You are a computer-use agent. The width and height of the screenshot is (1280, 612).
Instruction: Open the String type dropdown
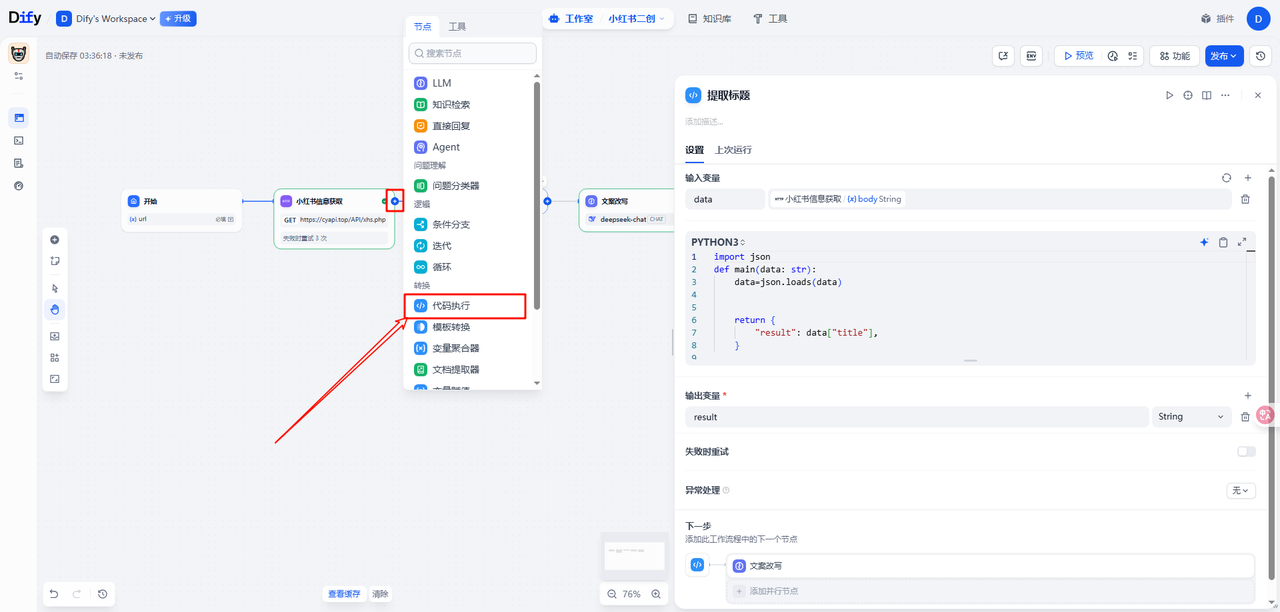(x=1190, y=417)
